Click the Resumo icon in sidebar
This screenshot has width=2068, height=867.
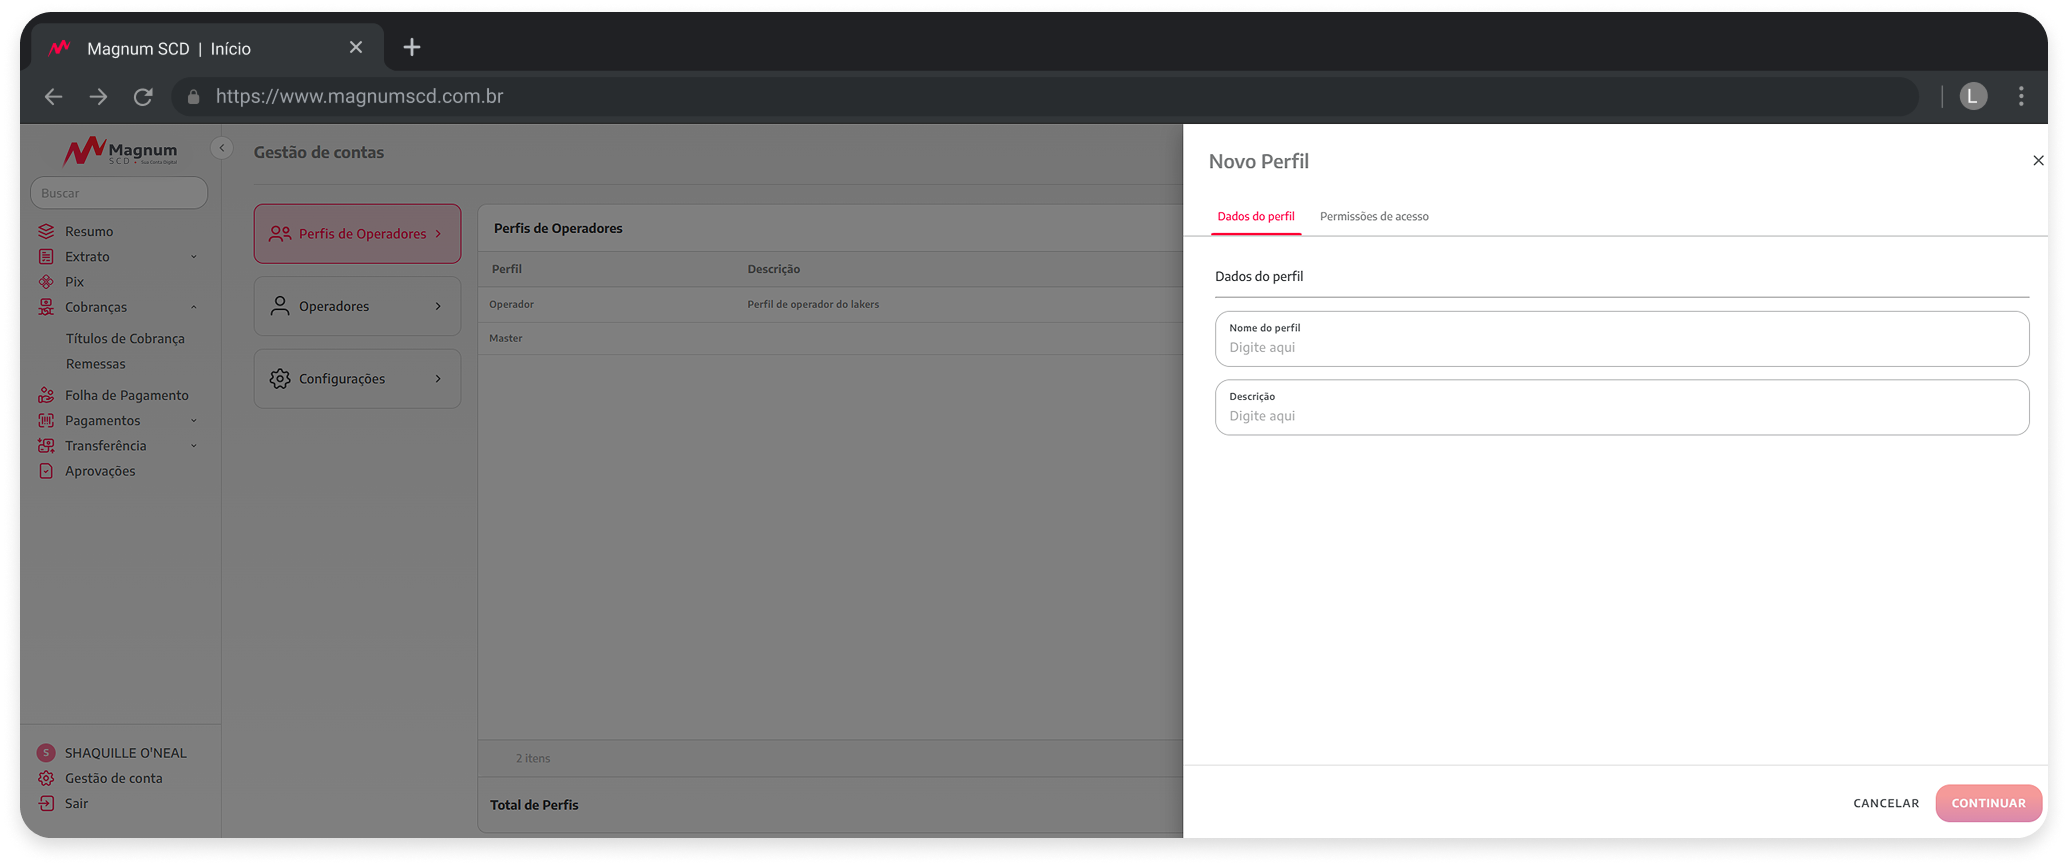click(46, 231)
